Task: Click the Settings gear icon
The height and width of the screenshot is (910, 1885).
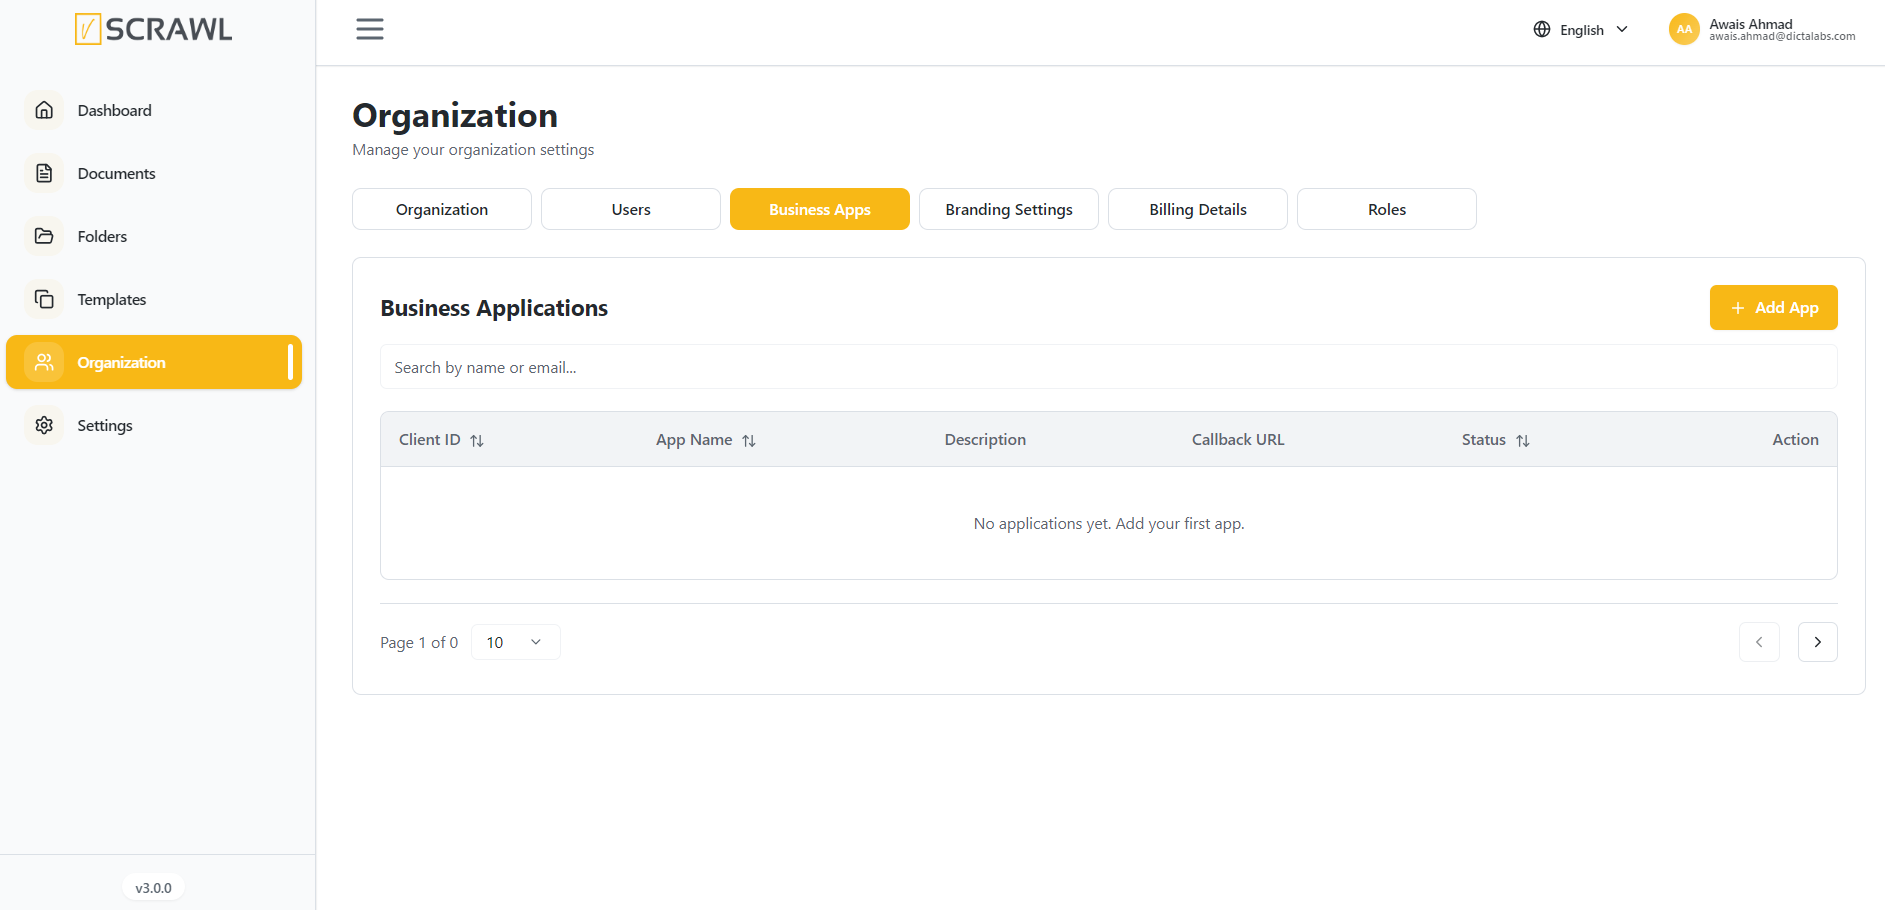Action: 44,425
